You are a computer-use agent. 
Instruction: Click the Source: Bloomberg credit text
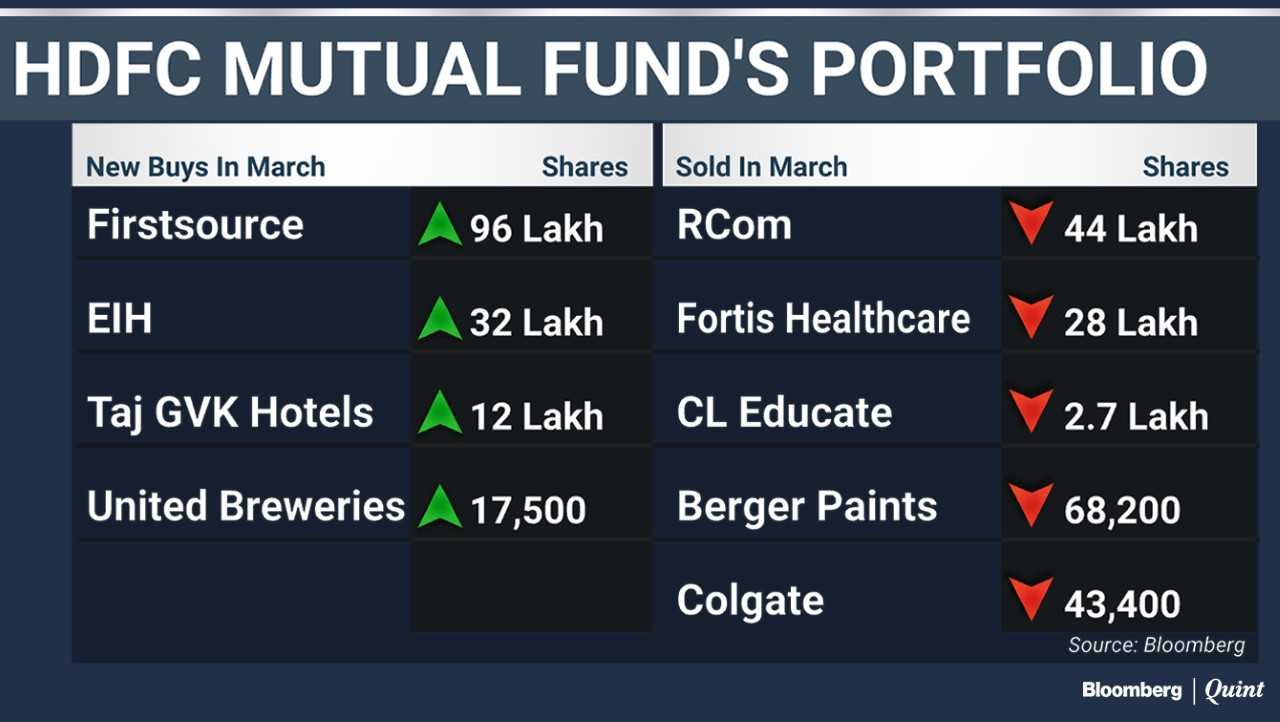1156,645
